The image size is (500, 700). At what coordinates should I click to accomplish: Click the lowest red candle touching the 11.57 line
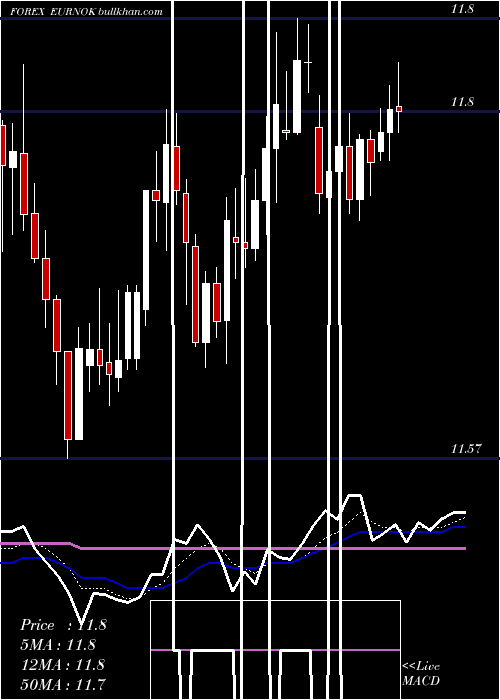tap(68, 395)
